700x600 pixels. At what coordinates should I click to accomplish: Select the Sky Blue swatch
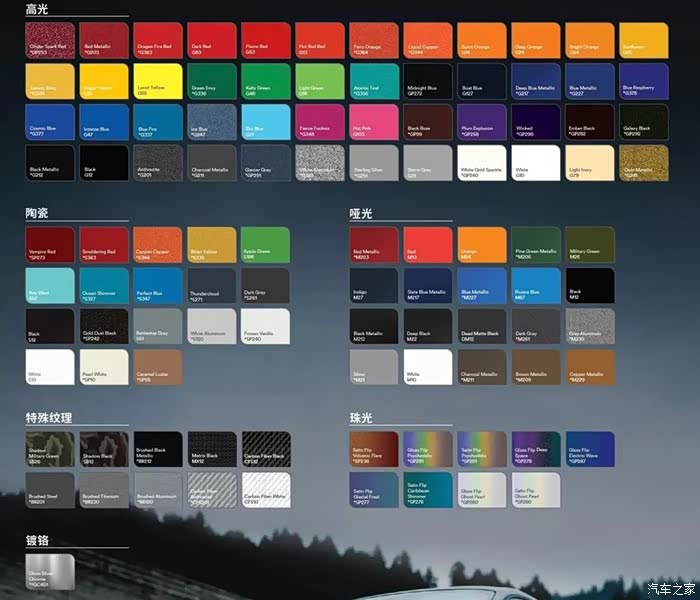tap(266, 122)
